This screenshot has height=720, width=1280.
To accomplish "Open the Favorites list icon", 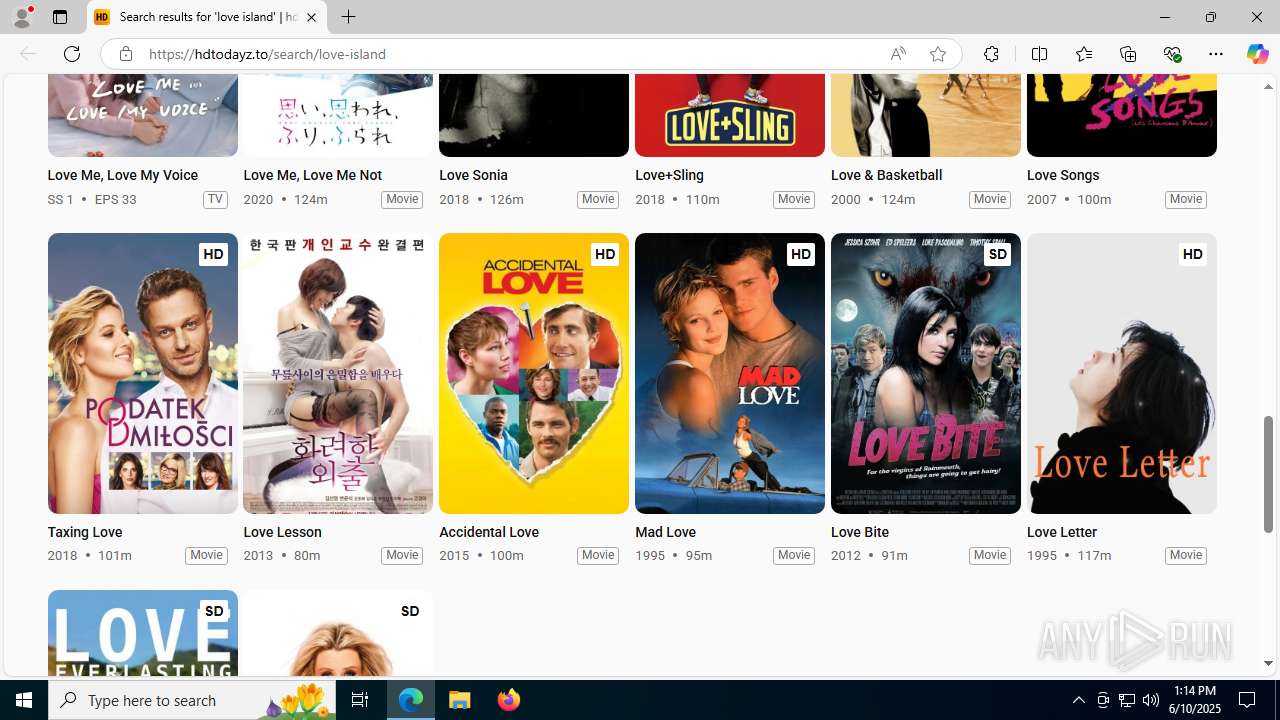I will pyautogui.click(x=1083, y=54).
